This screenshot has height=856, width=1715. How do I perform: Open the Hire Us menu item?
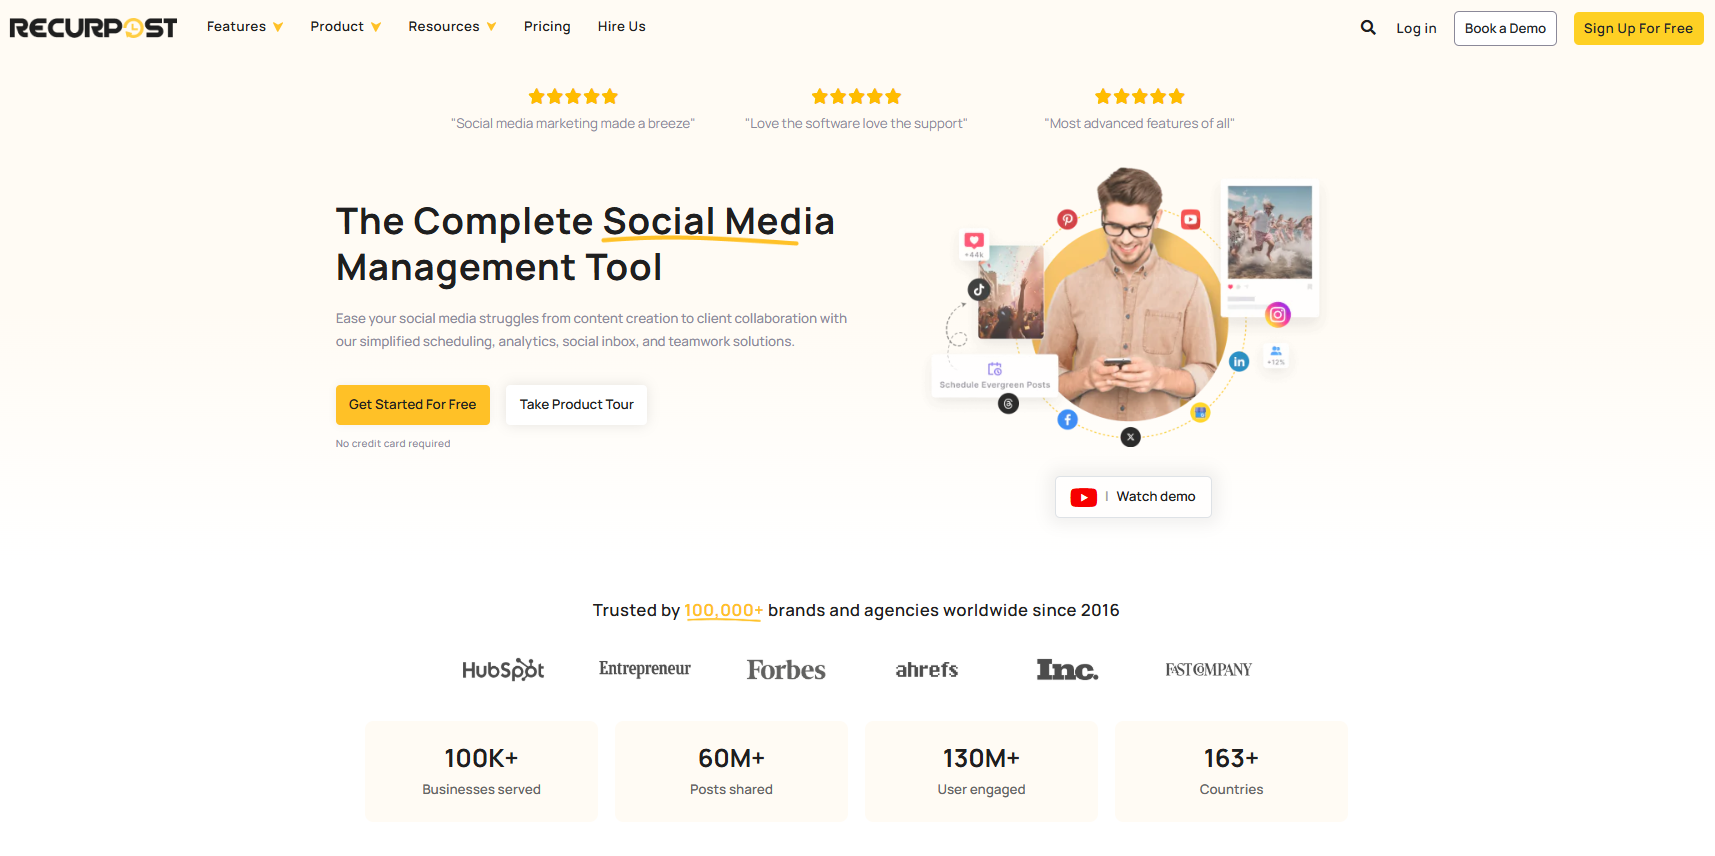coord(621,27)
